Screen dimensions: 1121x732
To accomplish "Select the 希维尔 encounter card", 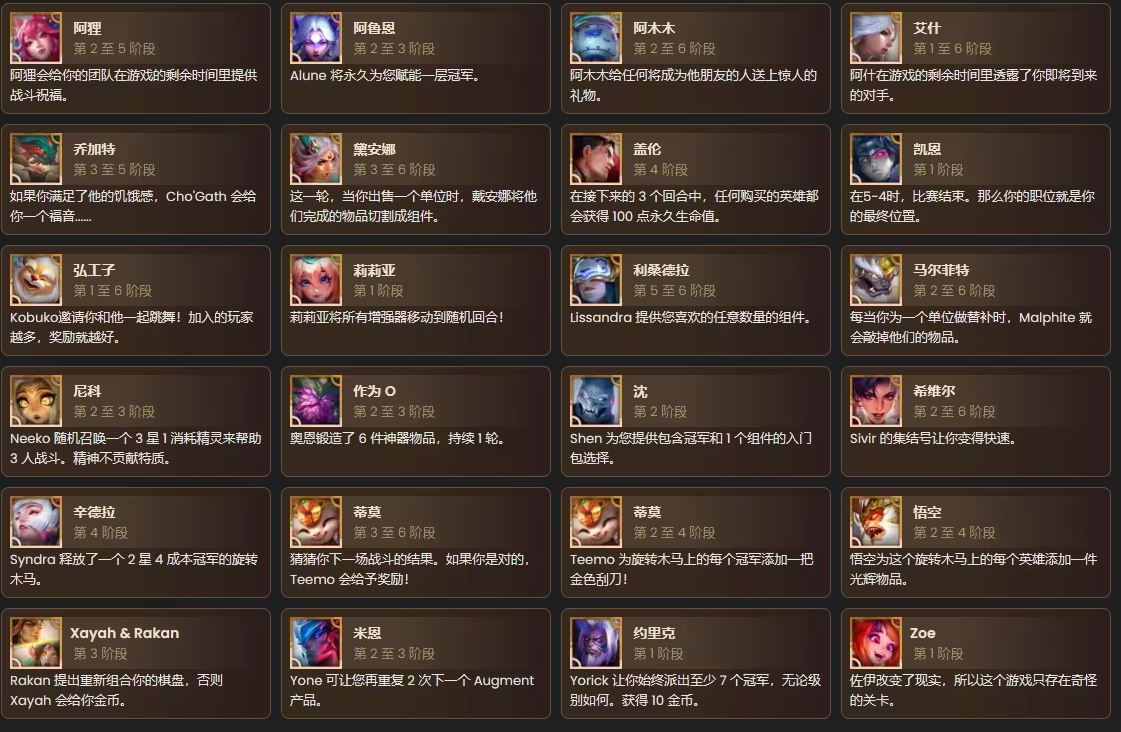I will pyautogui.click(x=975, y=421).
